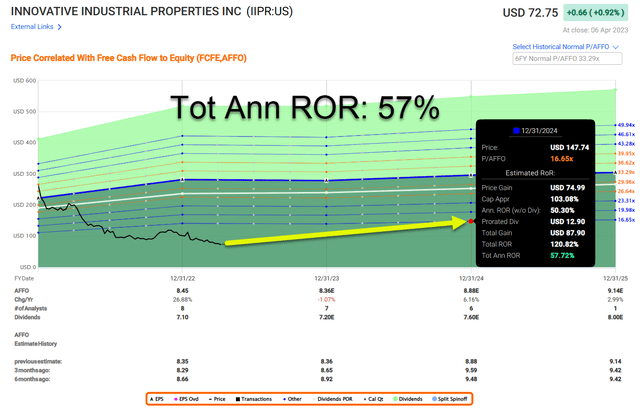This screenshot has width=640, height=413.
Task: Select the 19.98x multiple line label
Action: [x=626, y=210]
